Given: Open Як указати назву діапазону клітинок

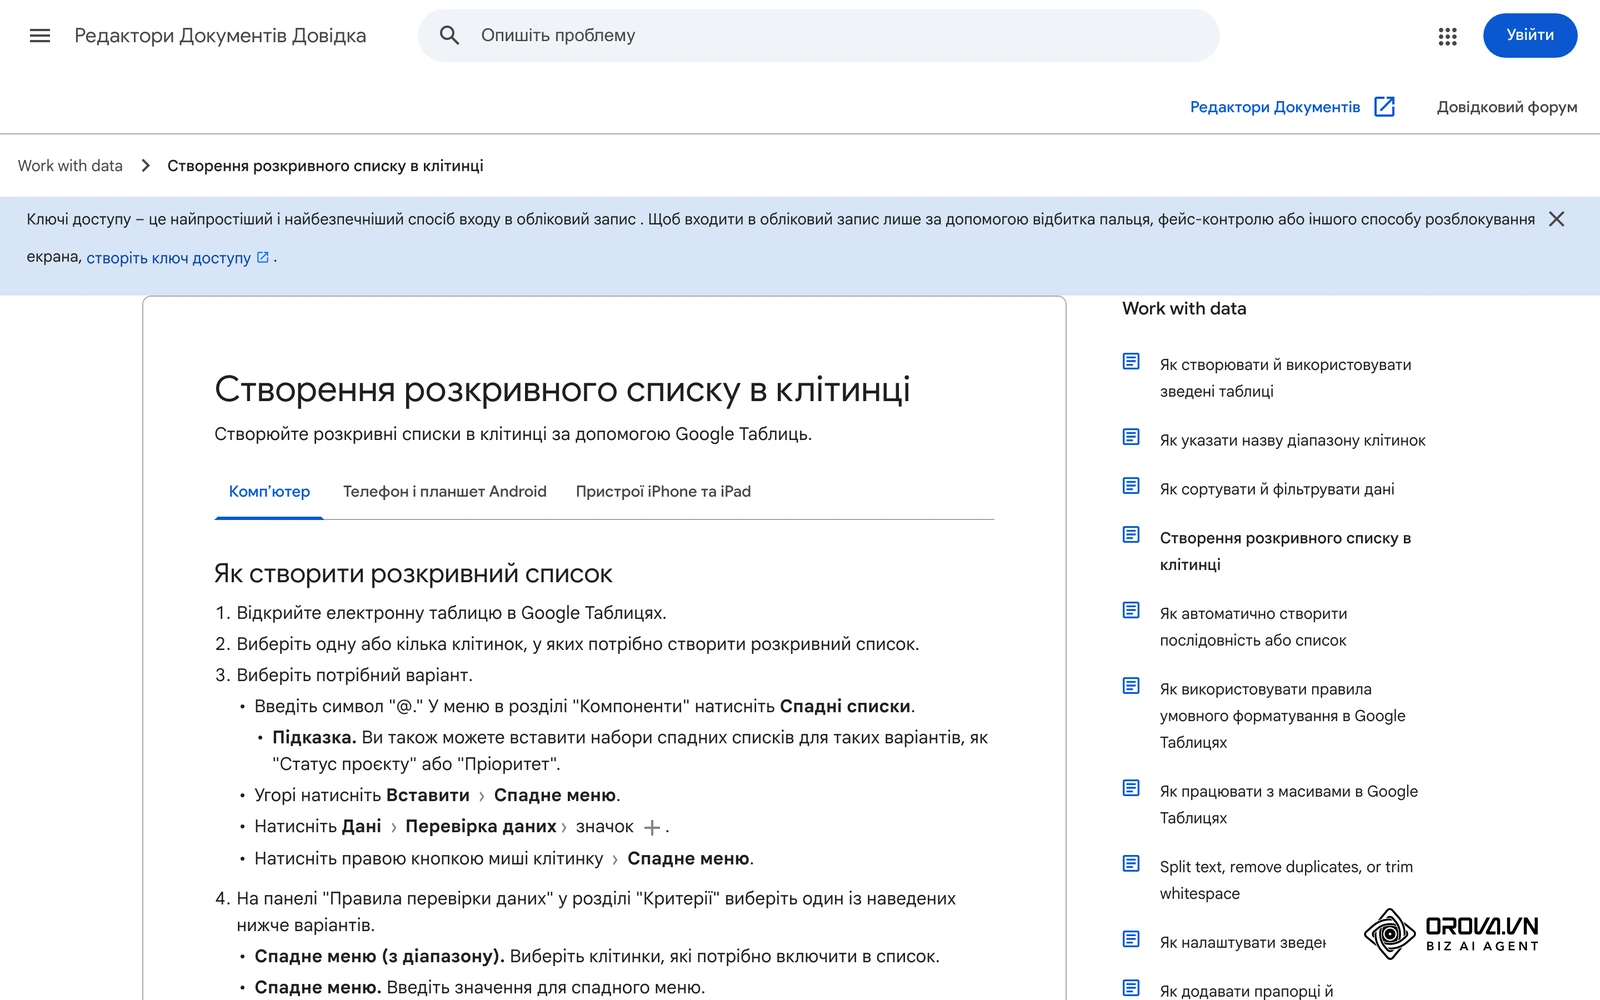Looking at the screenshot, I should (1292, 440).
